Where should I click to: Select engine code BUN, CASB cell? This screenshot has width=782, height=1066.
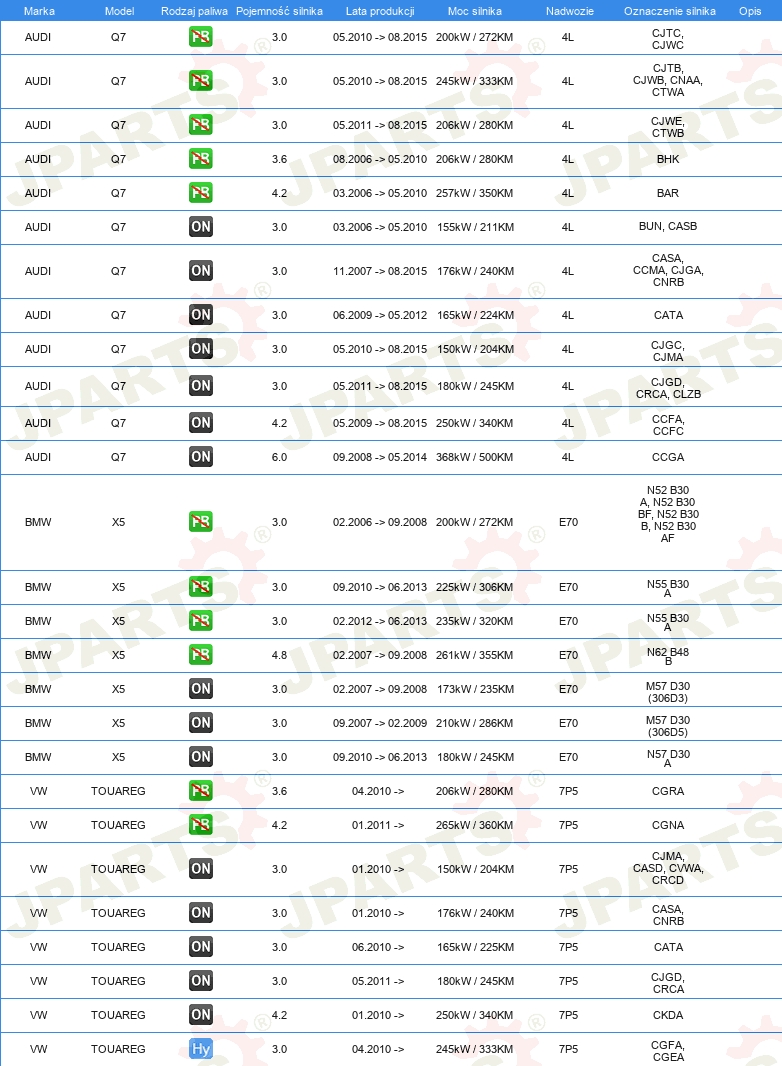668,226
